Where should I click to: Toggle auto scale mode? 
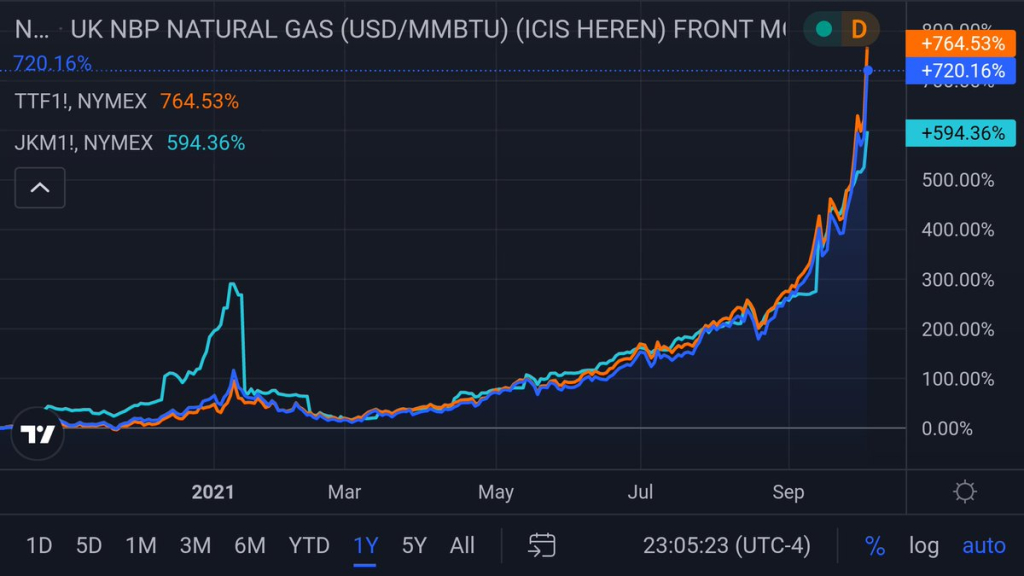coord(983,545)
